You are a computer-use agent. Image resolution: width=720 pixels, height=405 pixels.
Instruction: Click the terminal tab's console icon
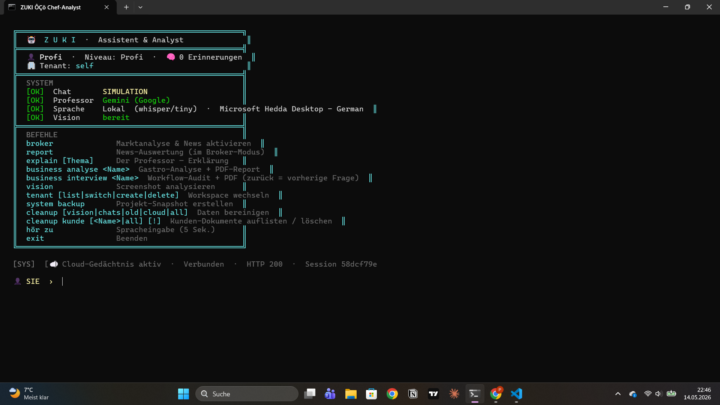pos(12,7)
